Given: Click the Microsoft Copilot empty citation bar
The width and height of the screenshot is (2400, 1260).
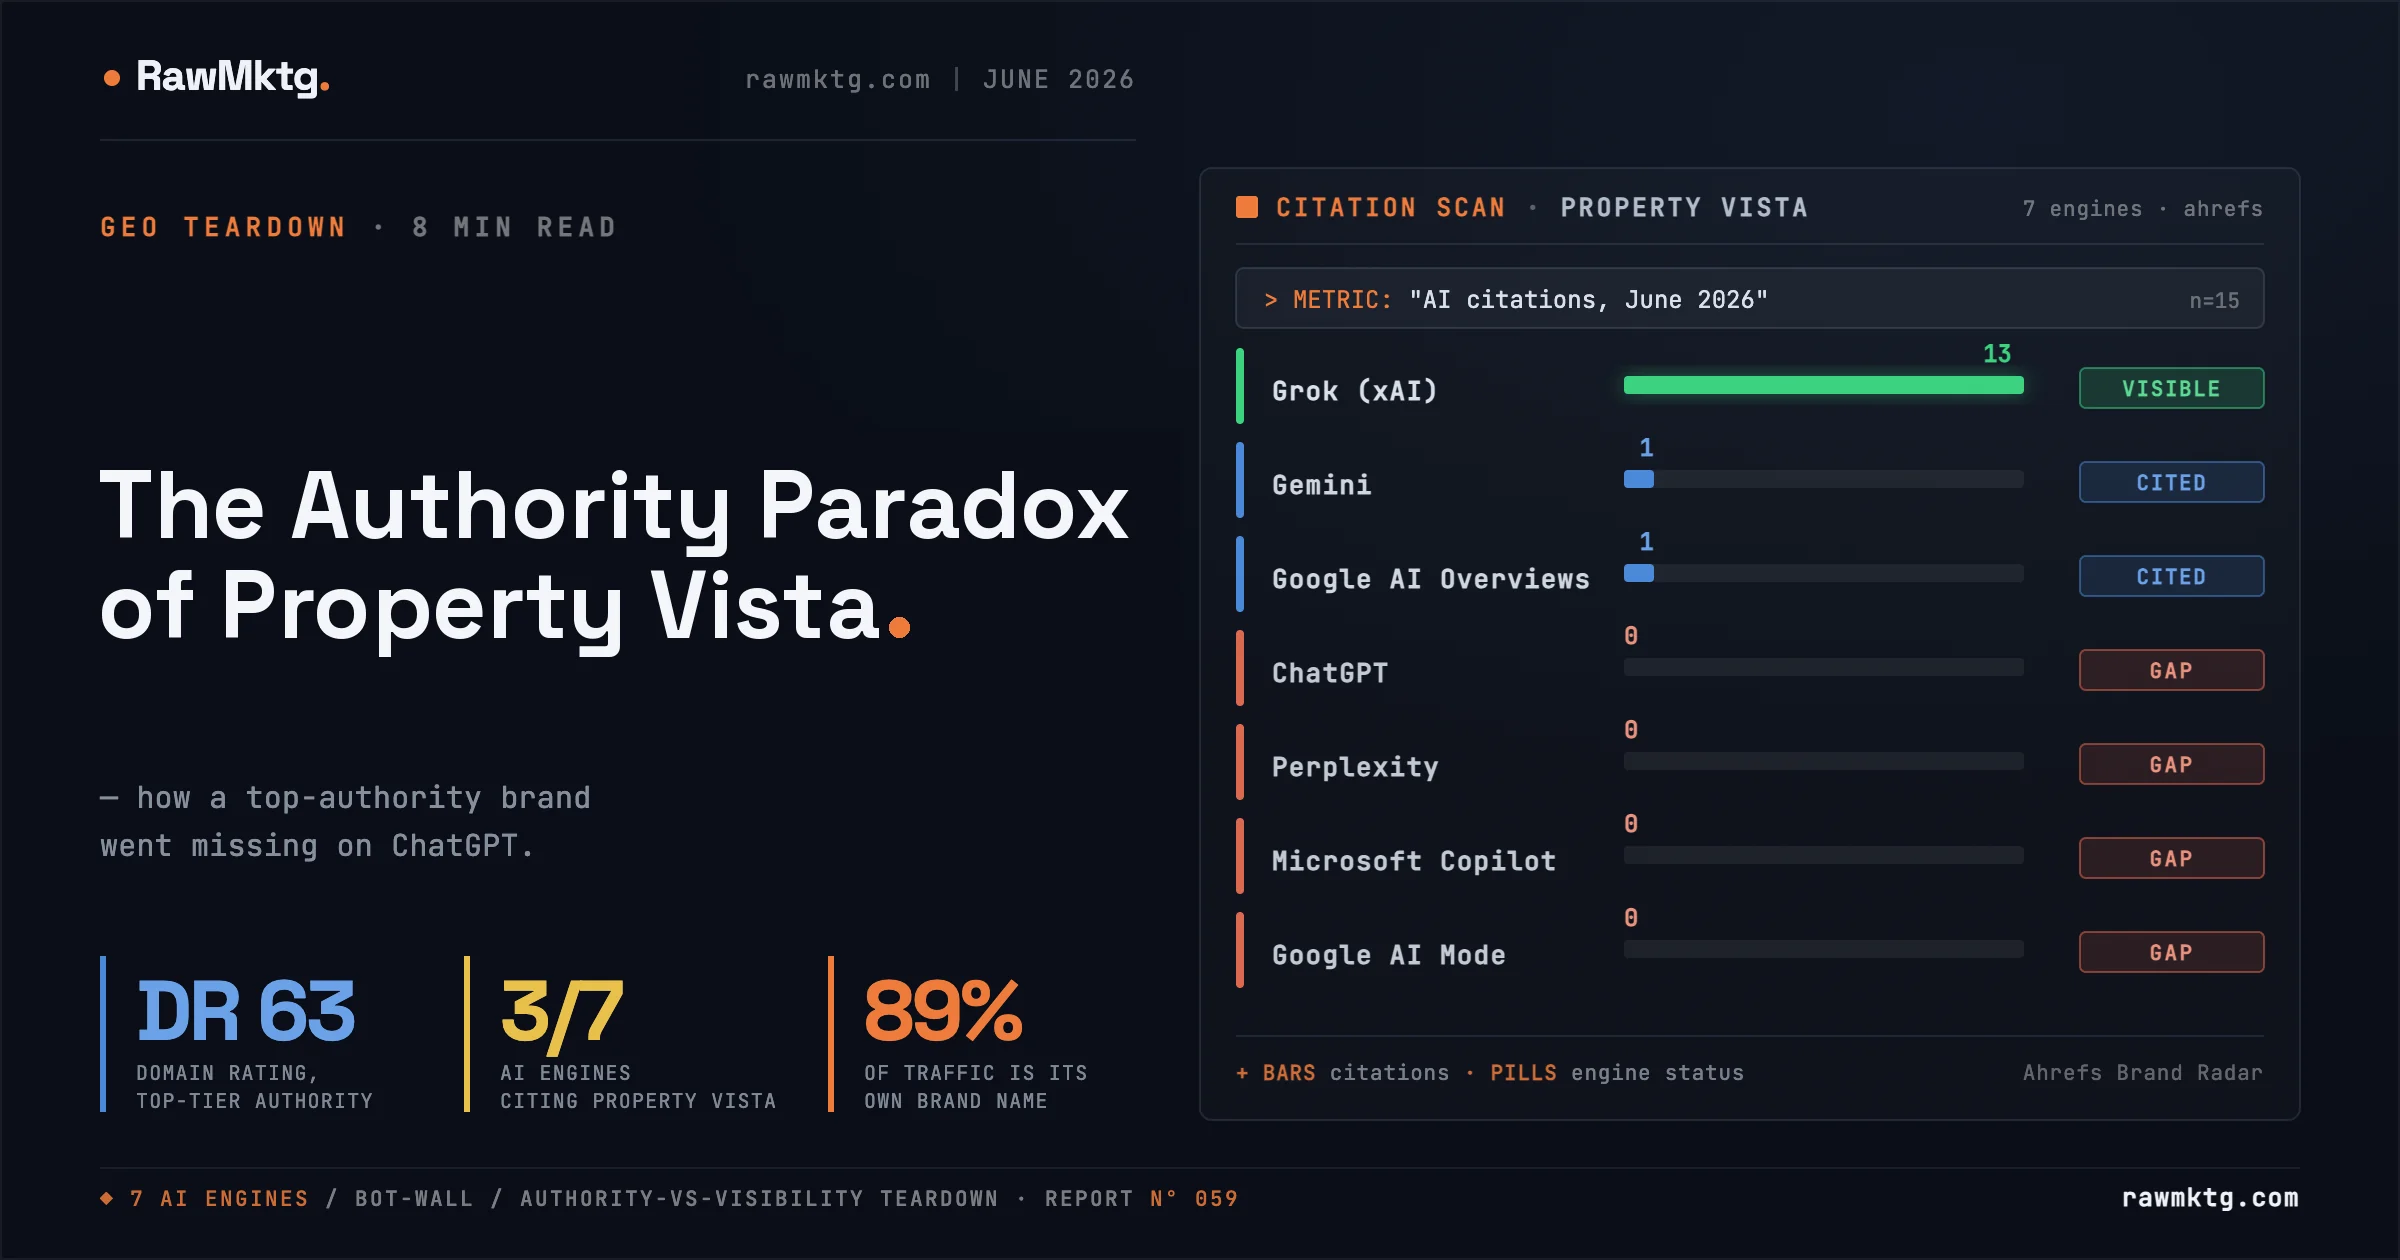Looking at the screenshot, I should click(1823, 855).
